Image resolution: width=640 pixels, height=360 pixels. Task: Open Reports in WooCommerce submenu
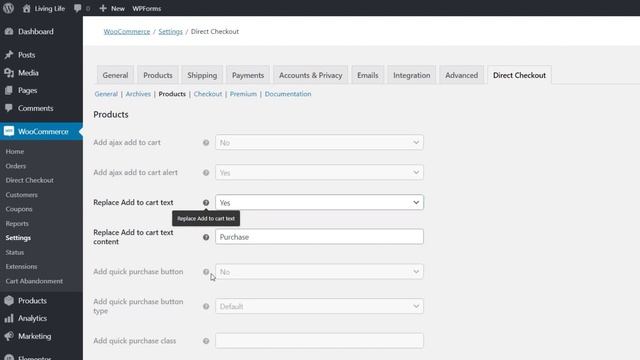coord(17,224)
